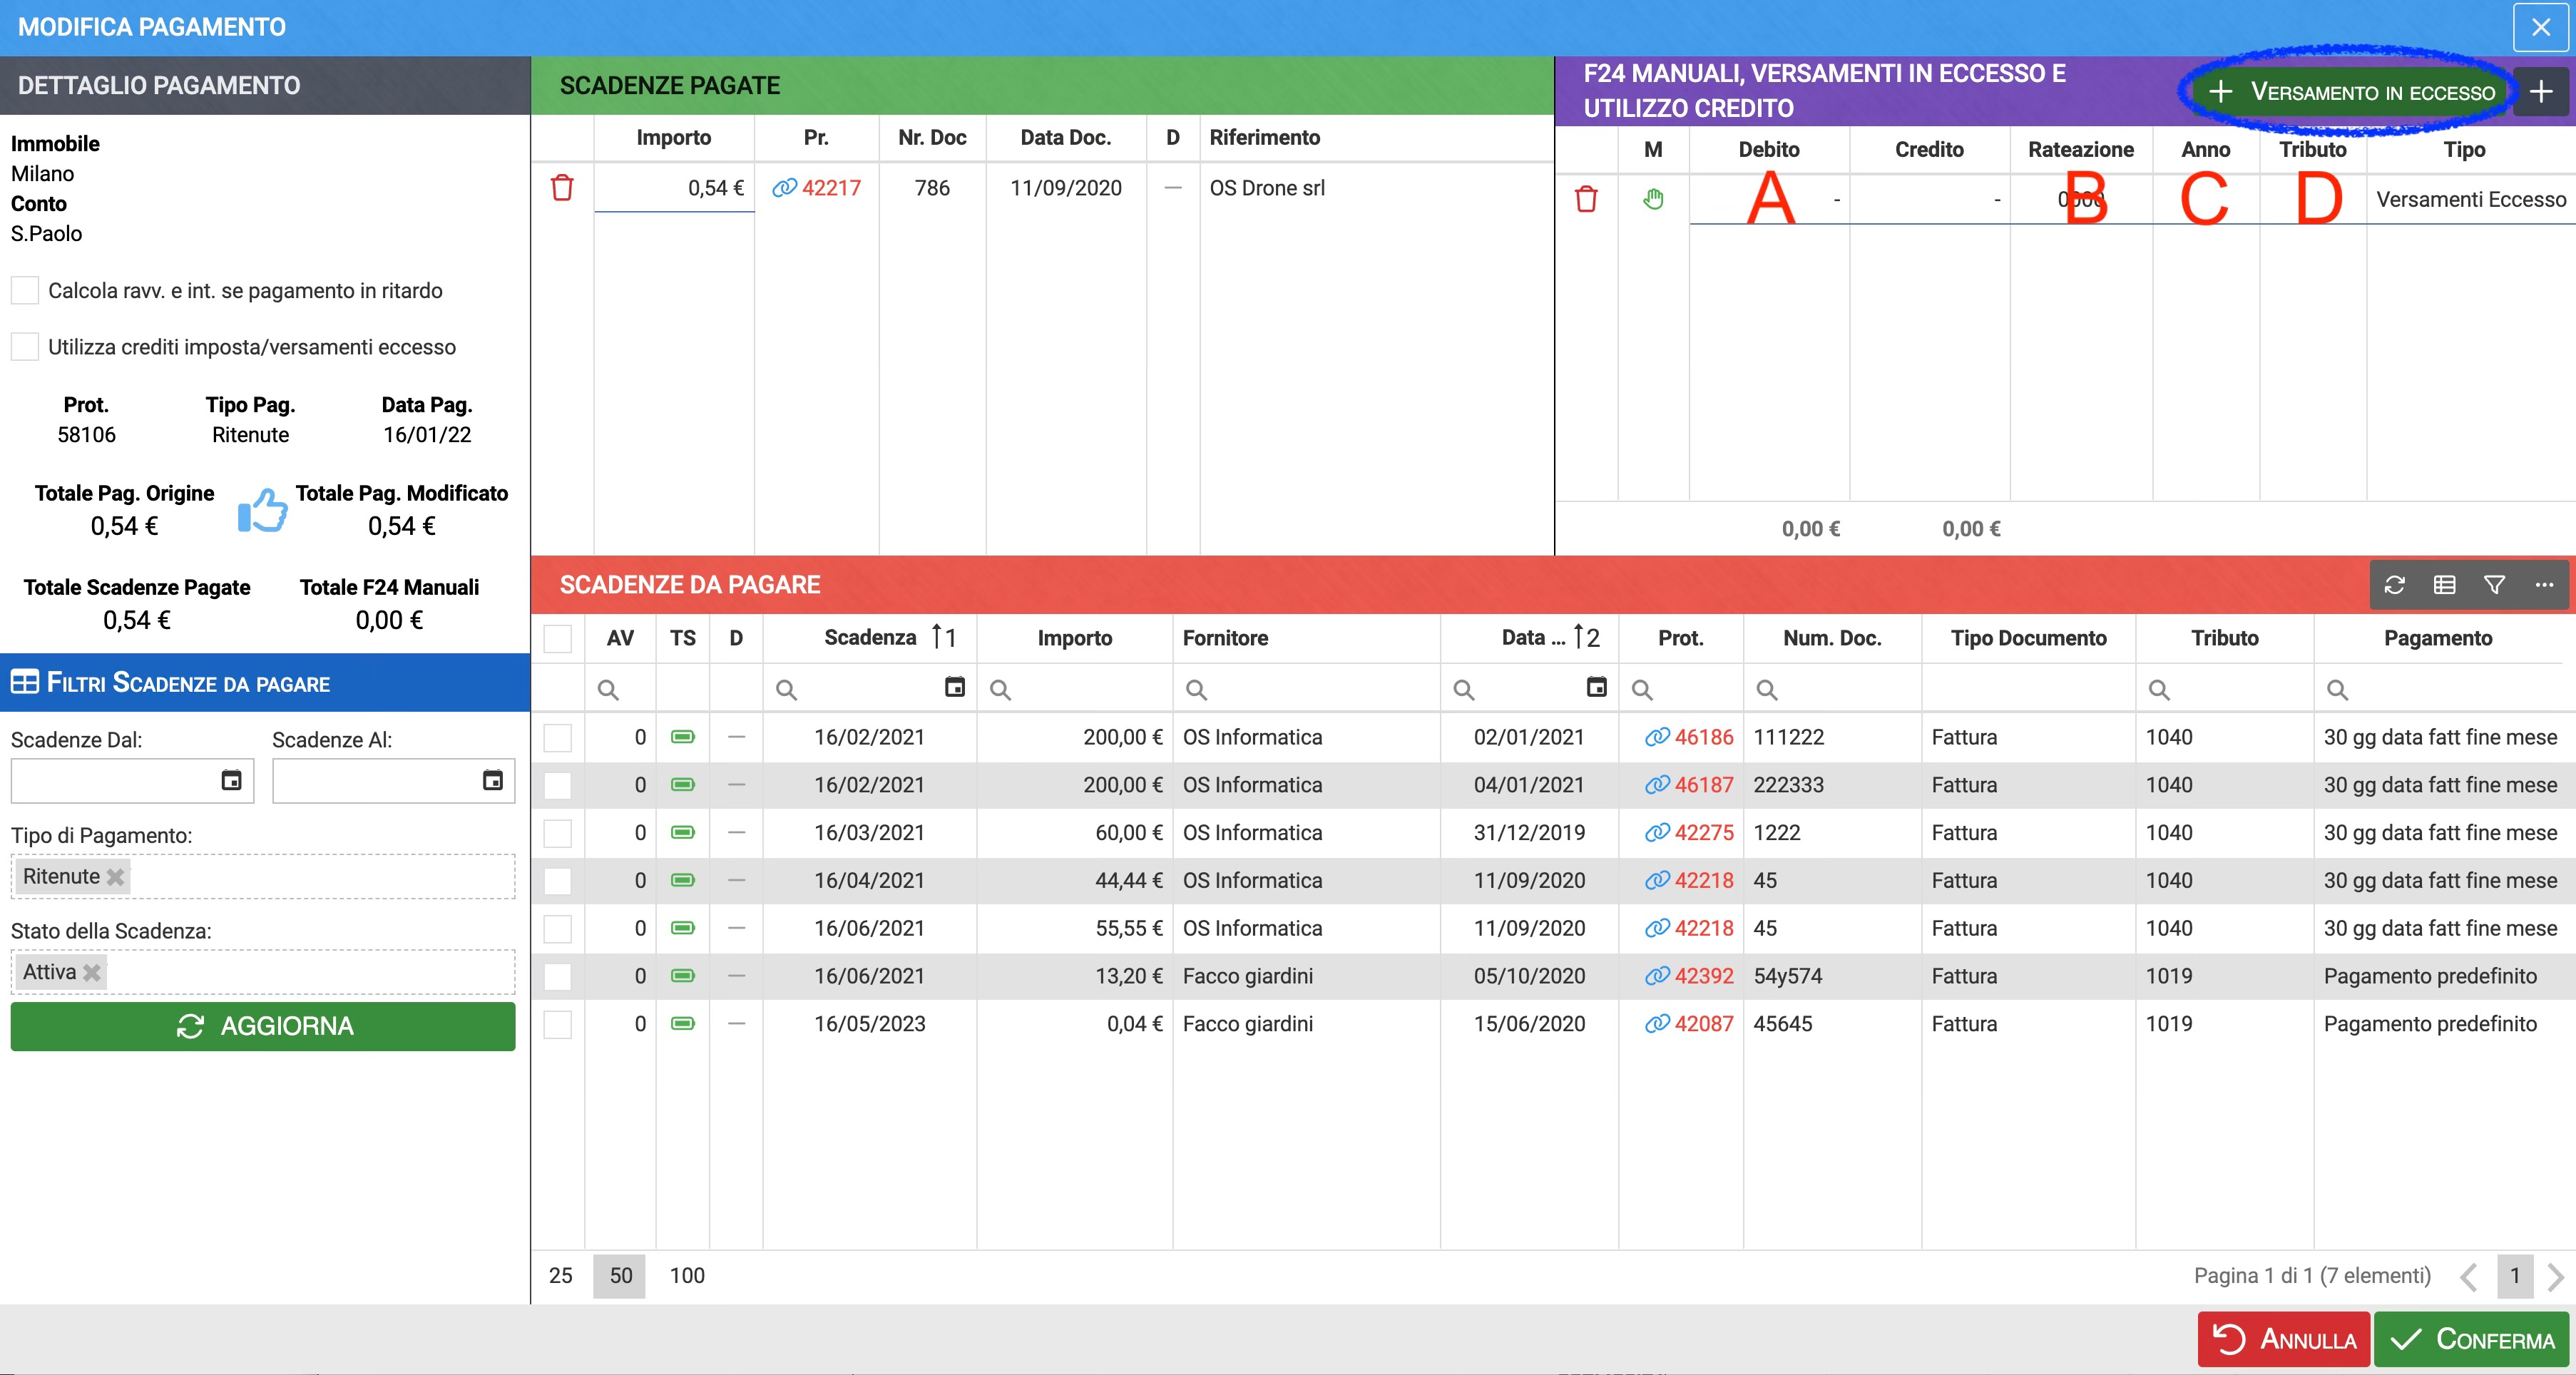Select the 16/05/2023 Facco giardini row checkbox
Image resolution: width=2576 pixels, height=1375 pixels.
(557, 1024)
